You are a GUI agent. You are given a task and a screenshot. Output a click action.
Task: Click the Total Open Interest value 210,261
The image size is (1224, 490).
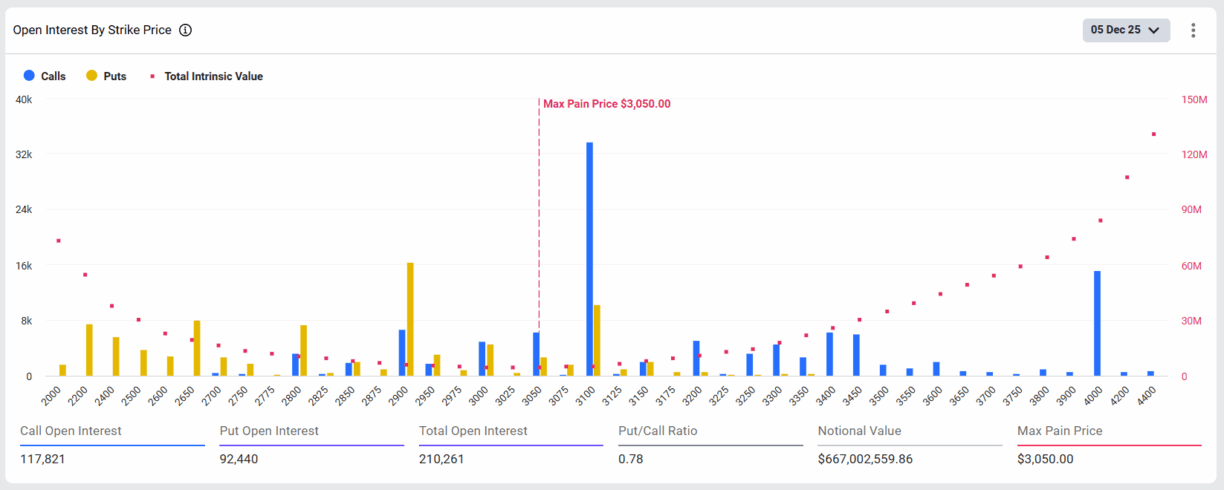447,459
